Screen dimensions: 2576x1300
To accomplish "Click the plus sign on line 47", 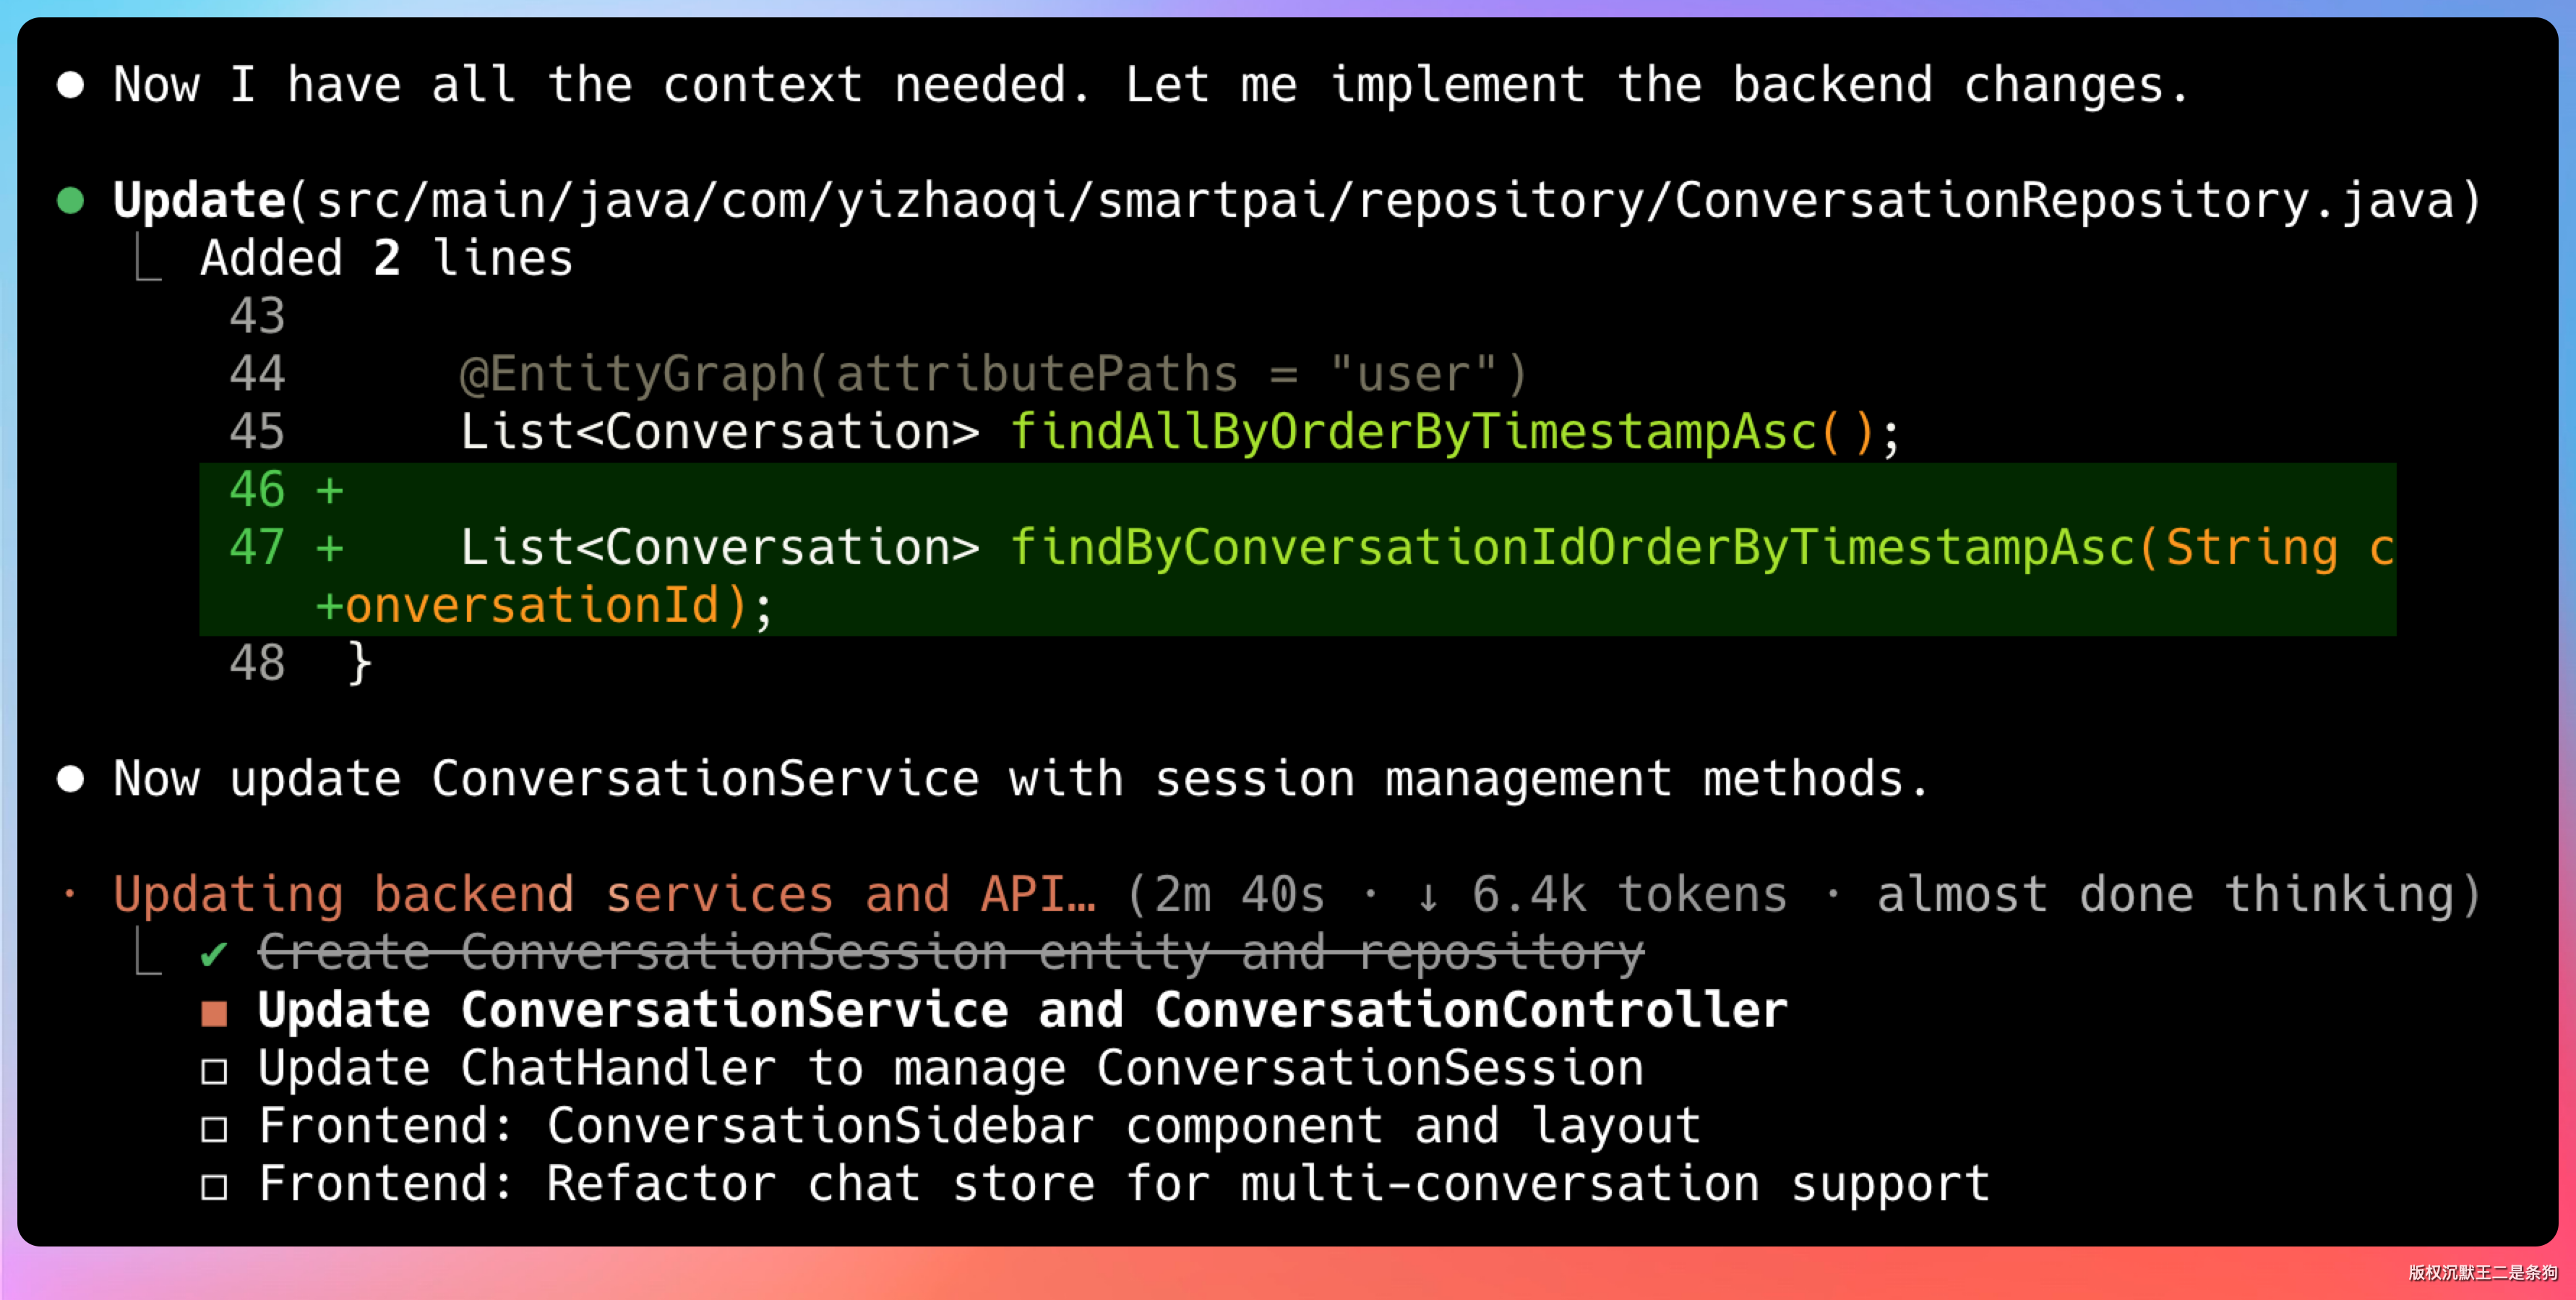I will click(x=329, y=549).
